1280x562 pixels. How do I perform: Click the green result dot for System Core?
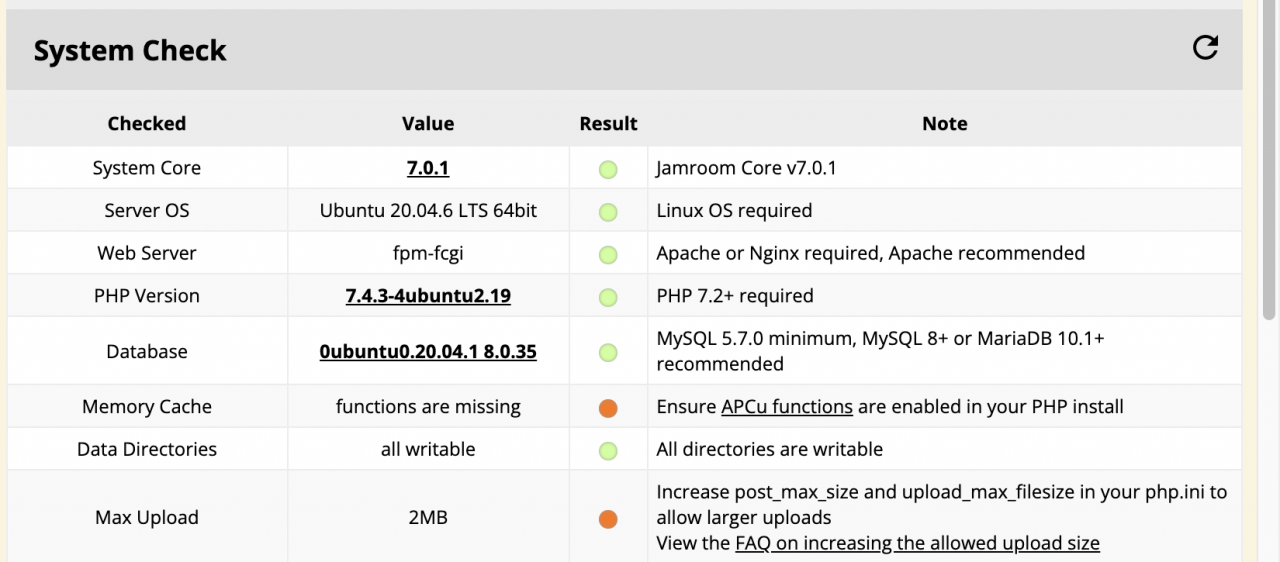point(608,169)
